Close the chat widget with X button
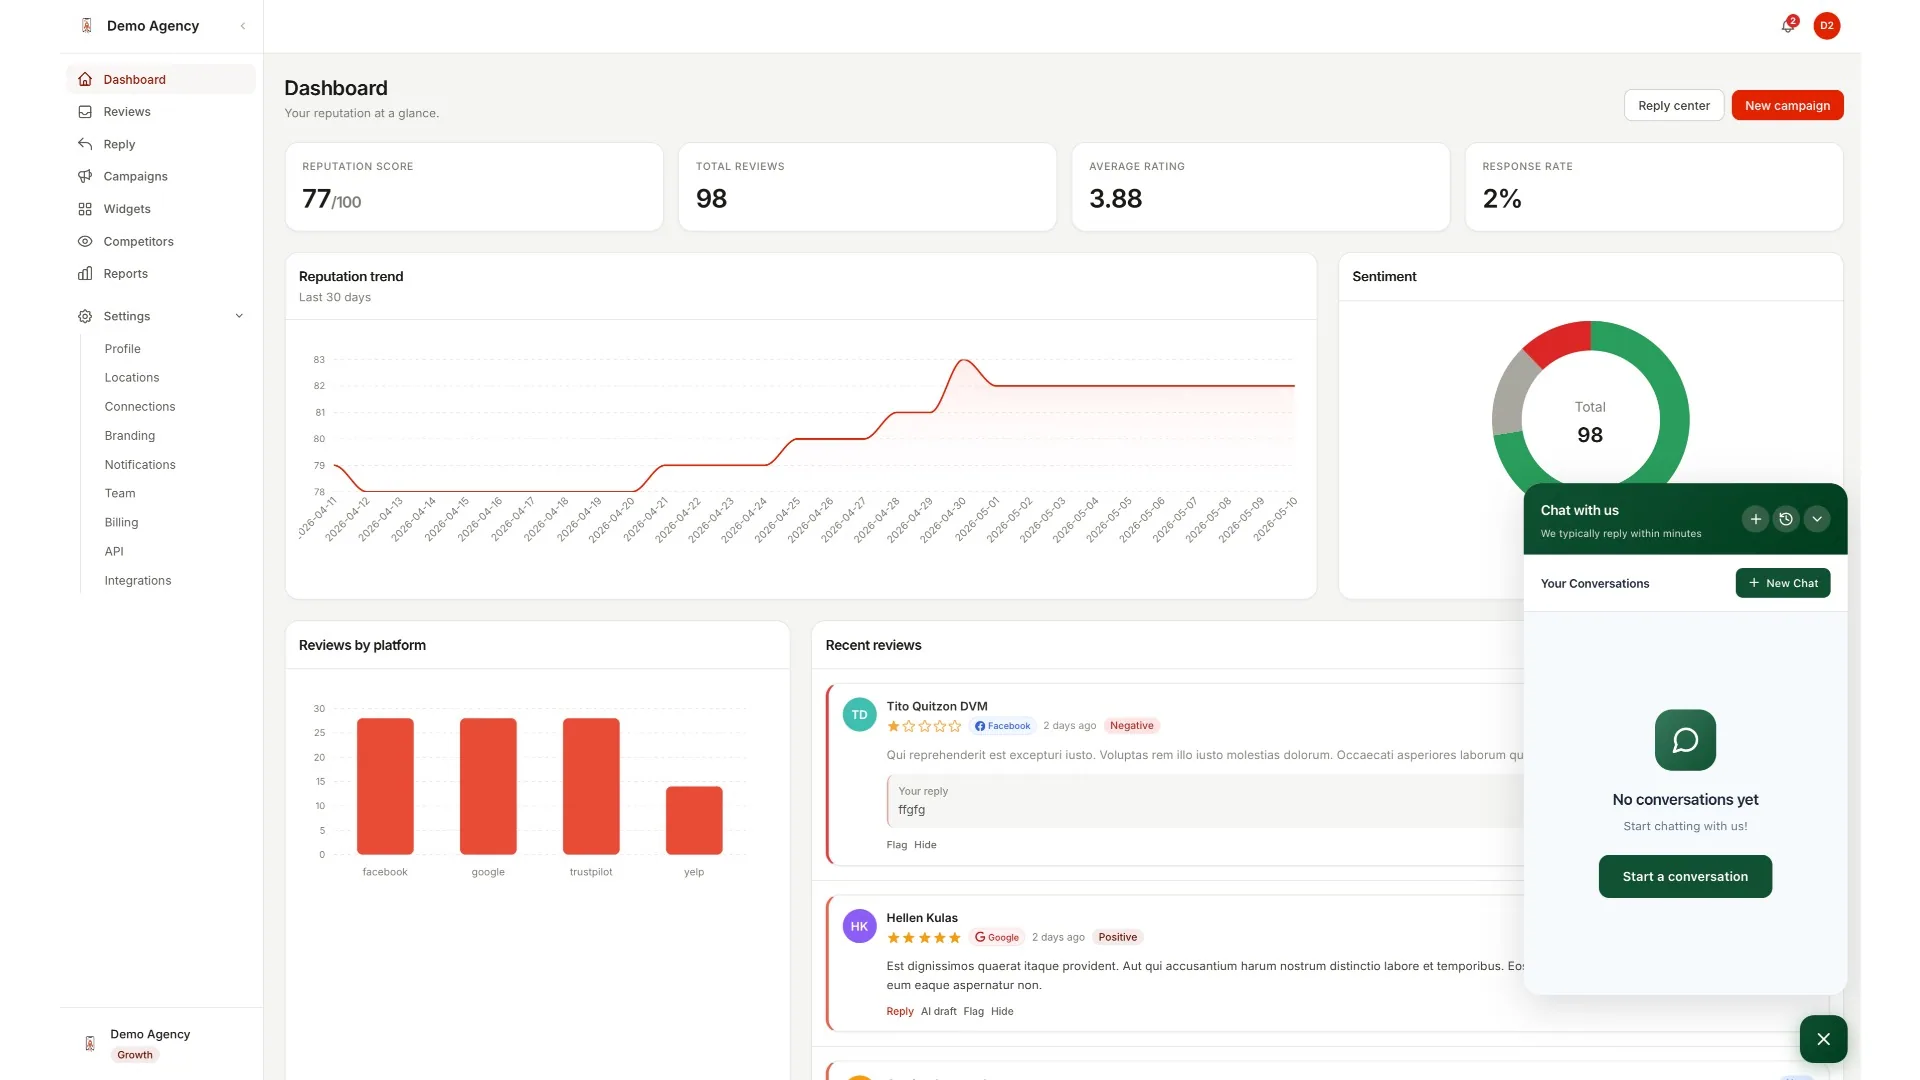The width and height of the screenshot is (1920, 1080). pyautogui.click(x=1823, y=1039)
